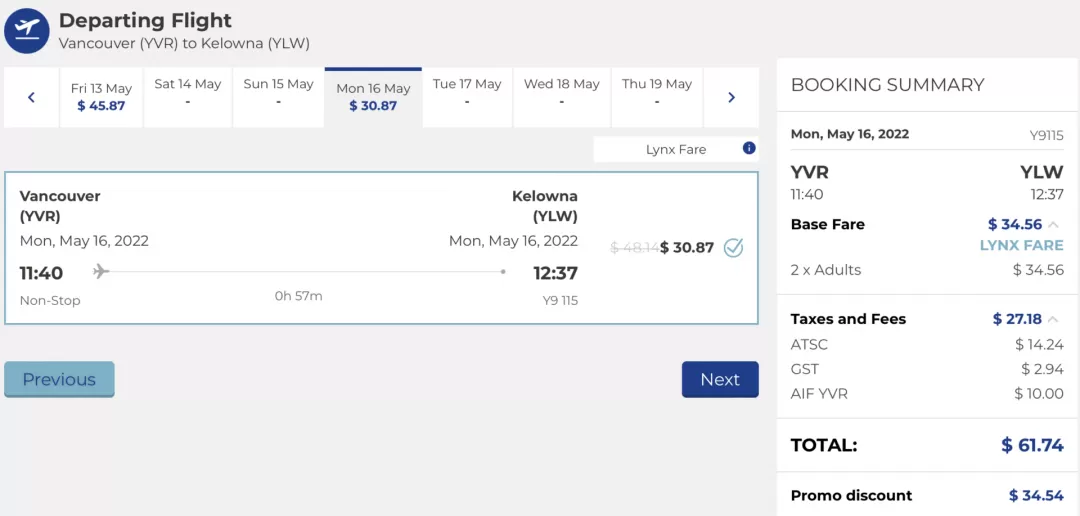
Task: Select the Vancouver to Kelowna flight card
Action: (x=381, y=248)
